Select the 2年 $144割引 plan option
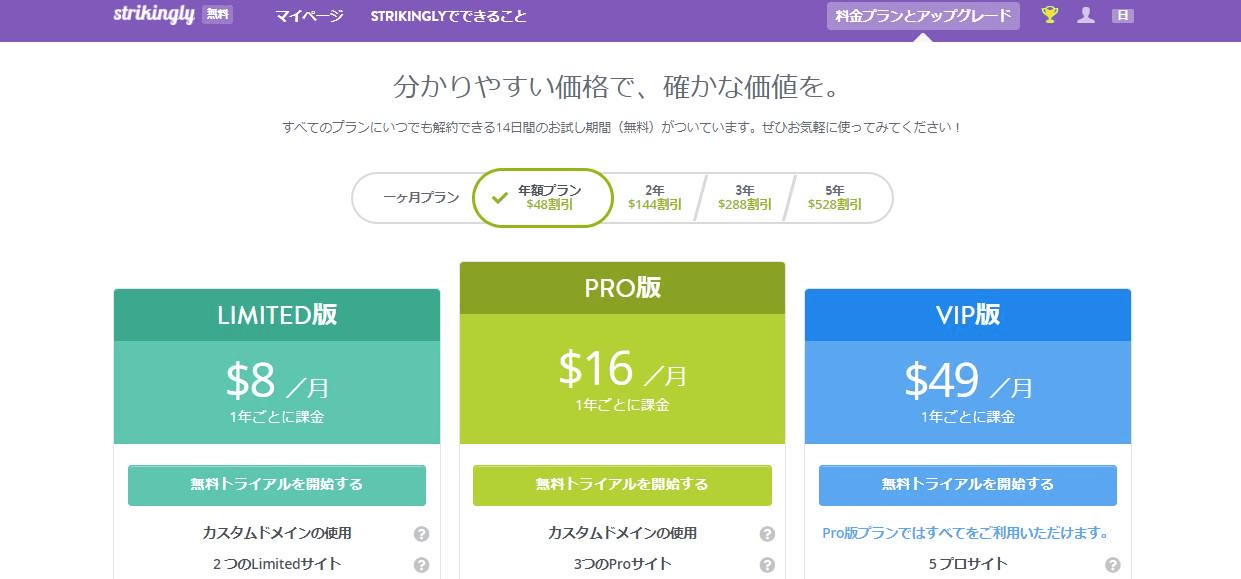The image size is (1241, 579). click(652, 197)
